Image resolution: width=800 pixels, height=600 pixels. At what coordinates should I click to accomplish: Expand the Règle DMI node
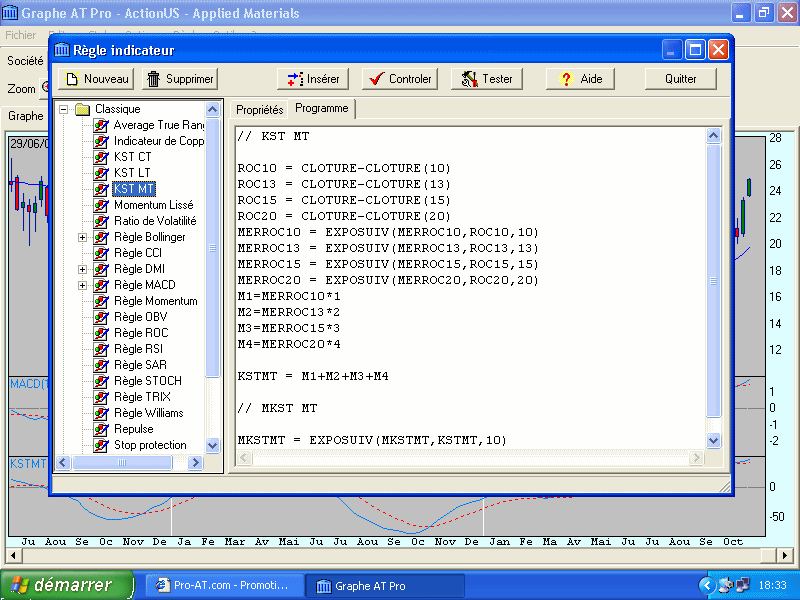coord(82,269)
